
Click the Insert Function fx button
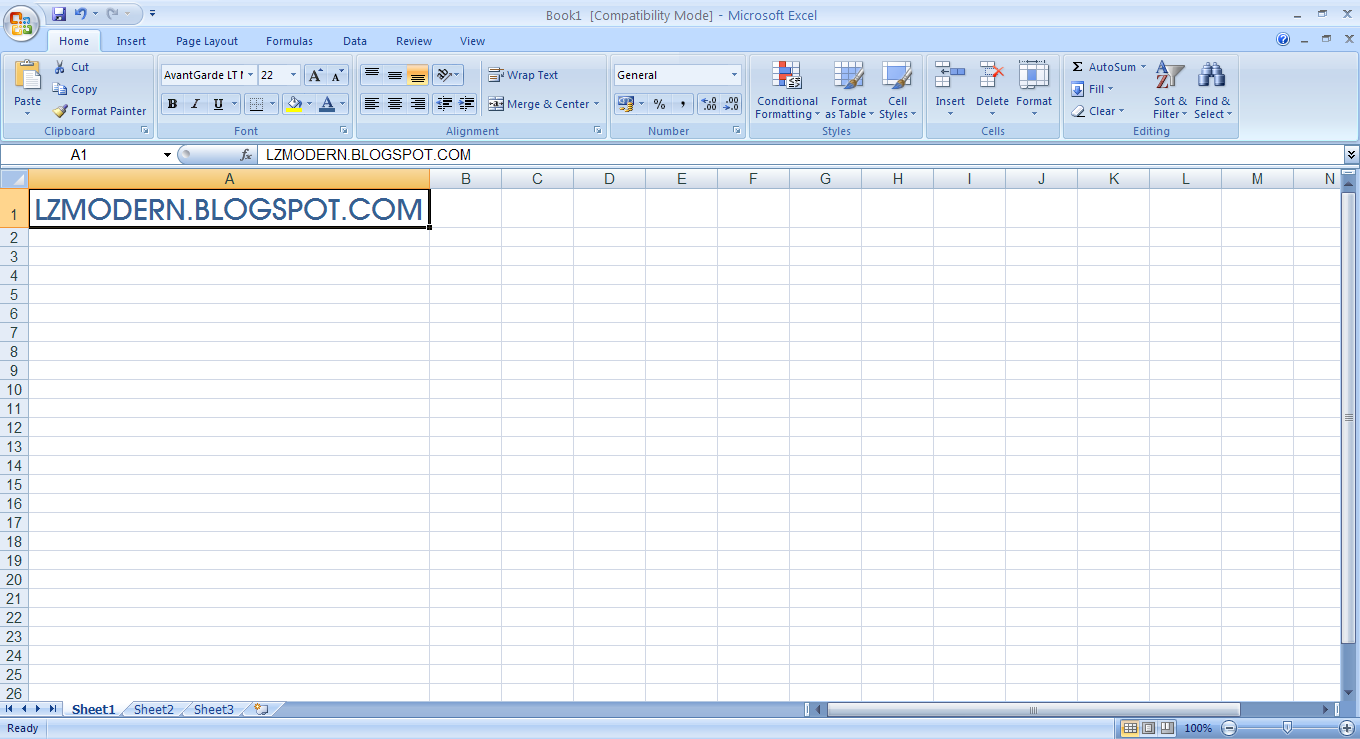click(x=246, y=155)
